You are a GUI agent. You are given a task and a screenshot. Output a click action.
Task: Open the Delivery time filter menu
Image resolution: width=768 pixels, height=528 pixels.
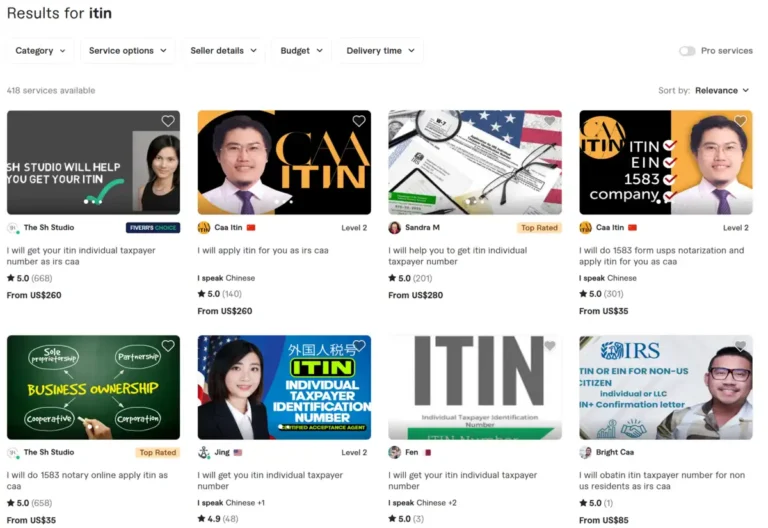pyautogui.click(x=381, y=51)
